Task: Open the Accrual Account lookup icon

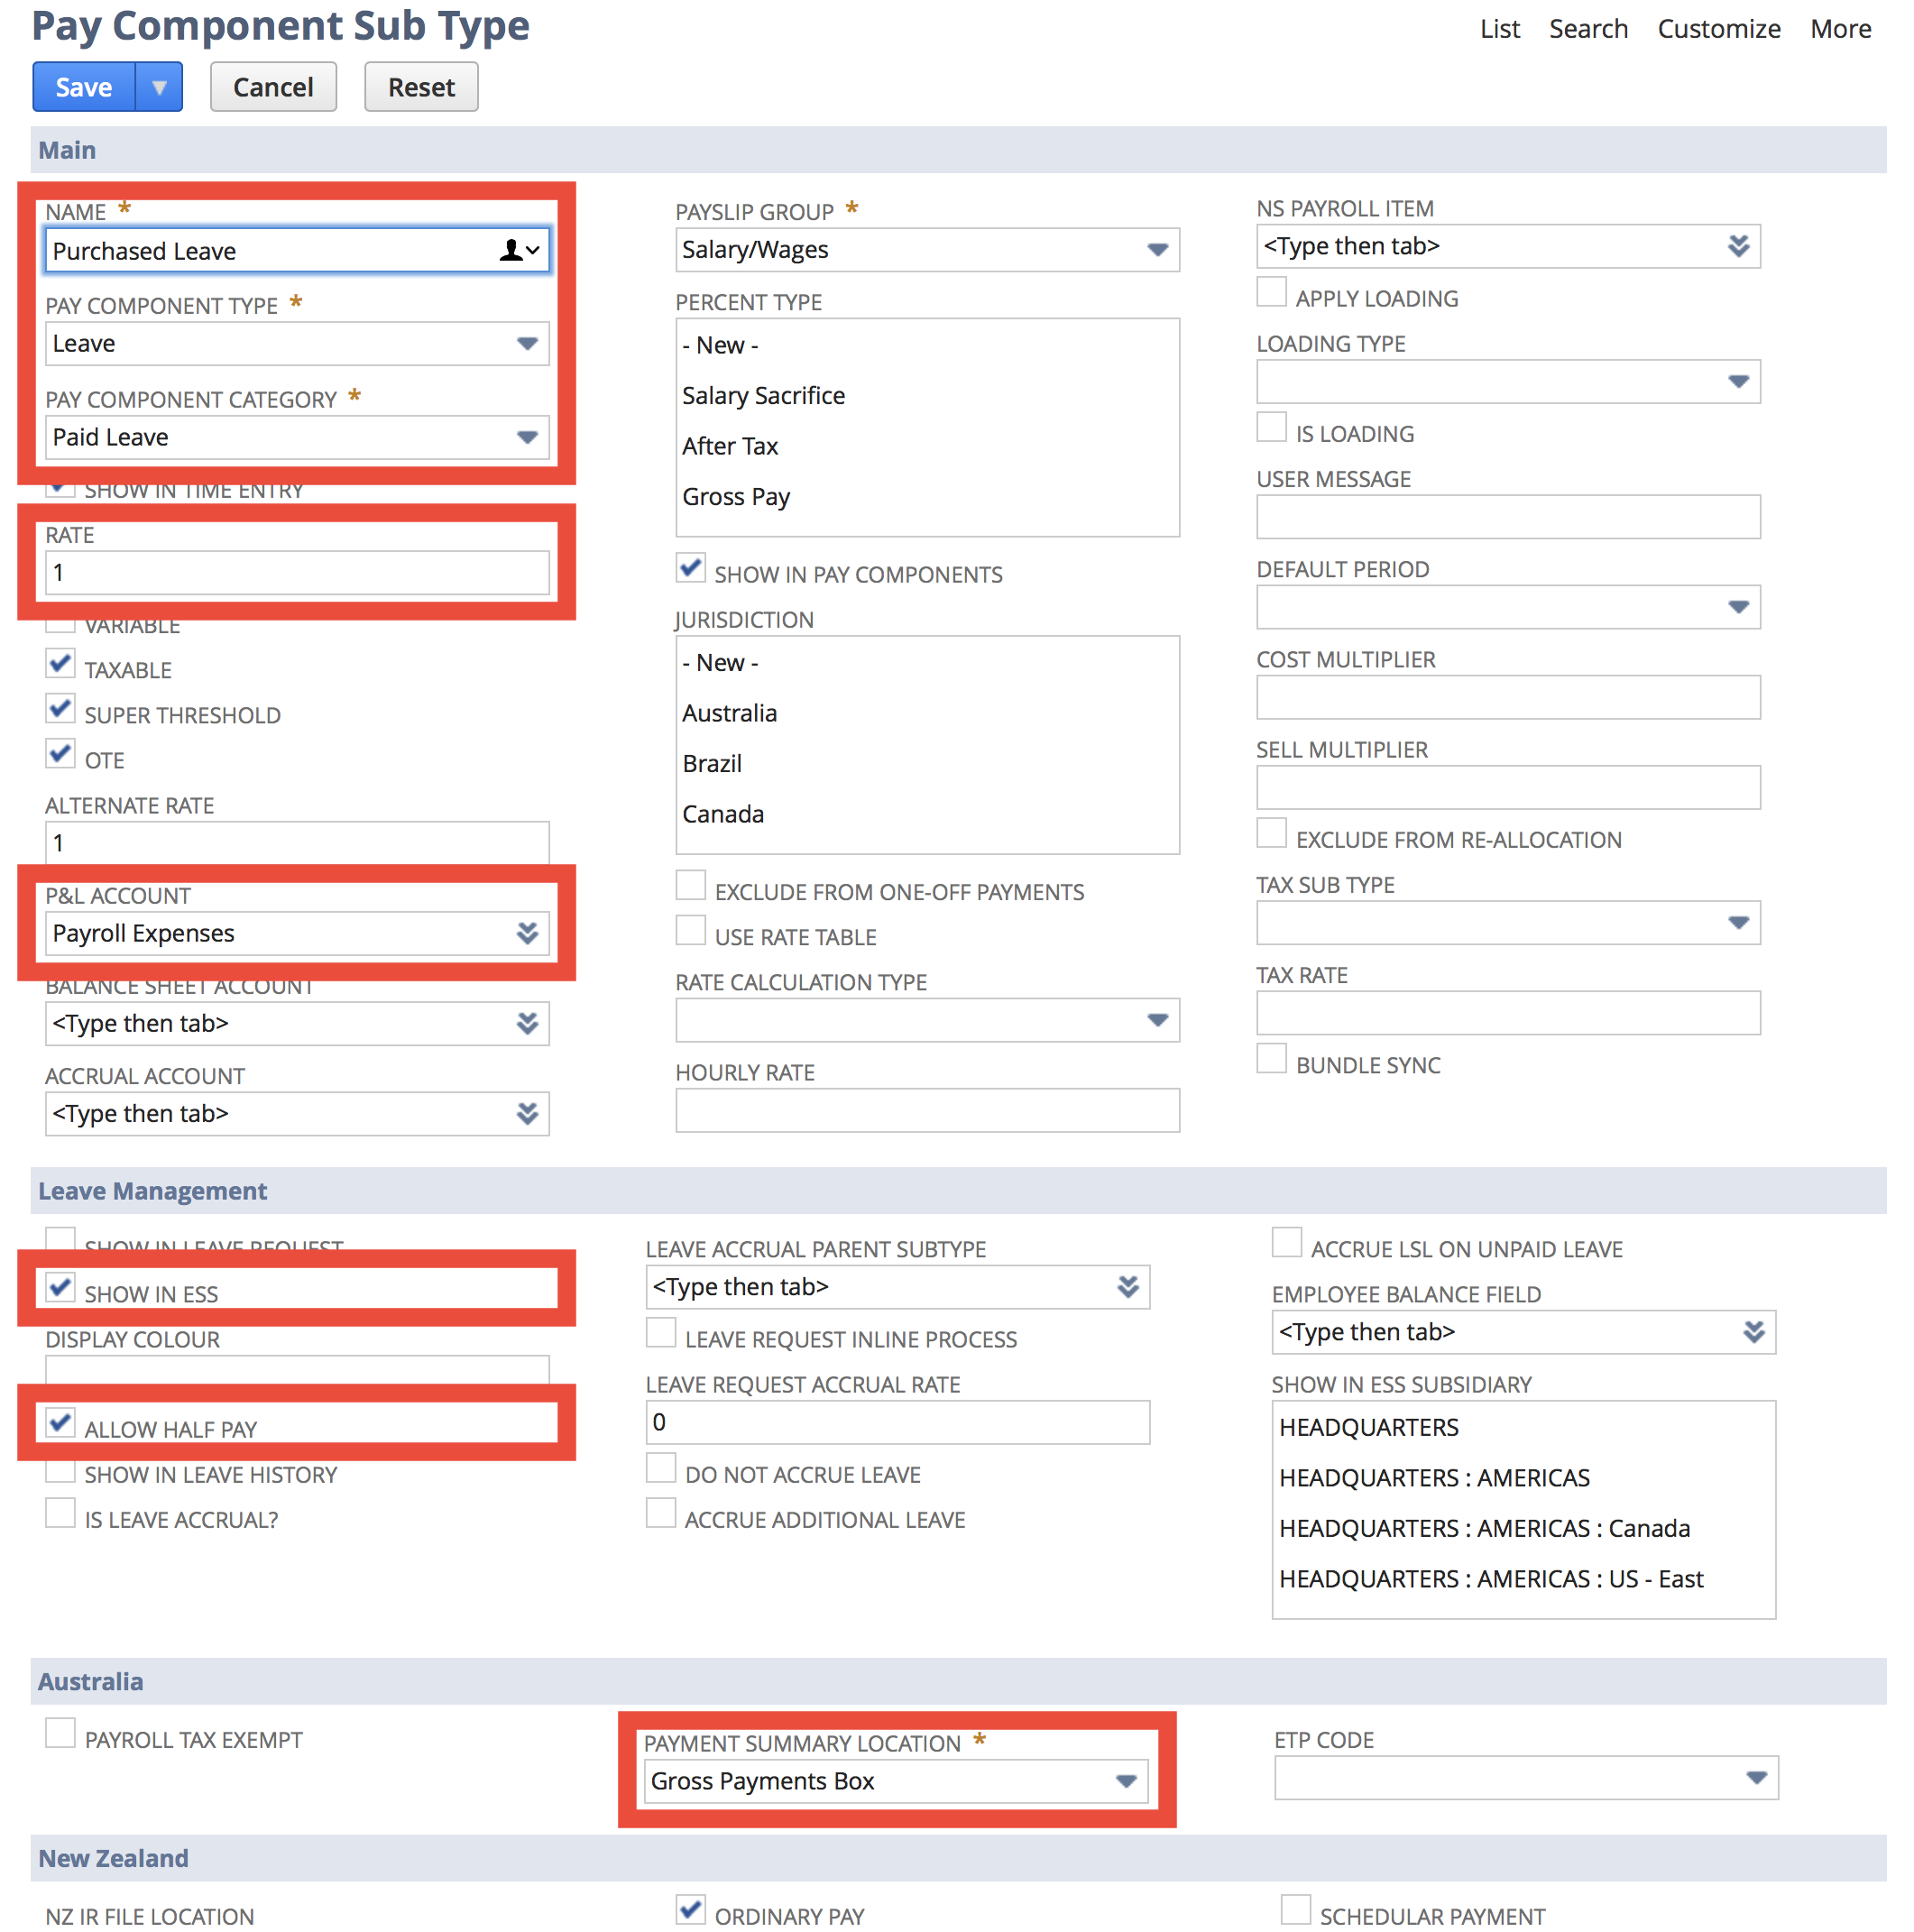Action: (x=527, y=1113)
